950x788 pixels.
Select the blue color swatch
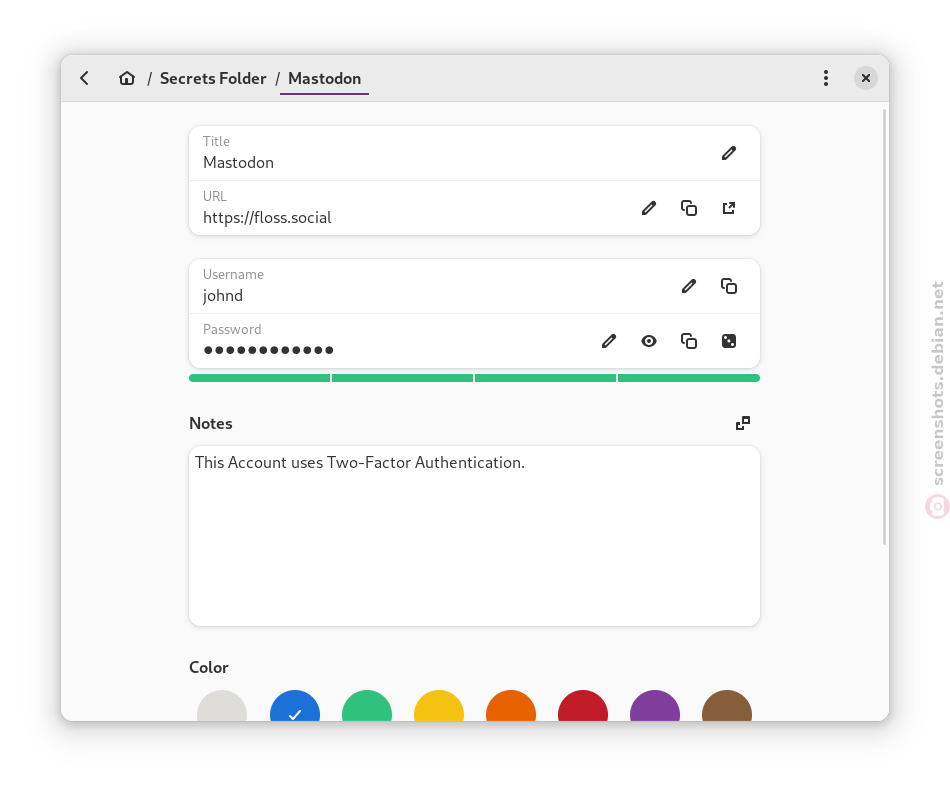[x=294, y=706]
